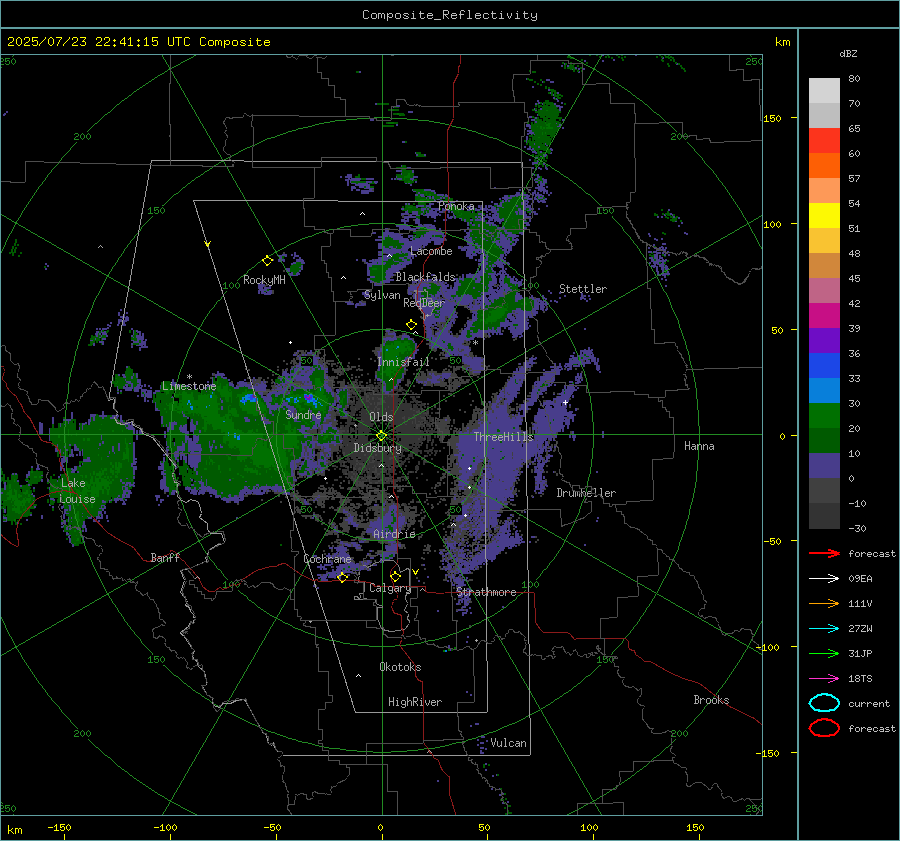Click the RedDeer city label
This screenshot has height=841, width=900.
click(x=424, y=303)
